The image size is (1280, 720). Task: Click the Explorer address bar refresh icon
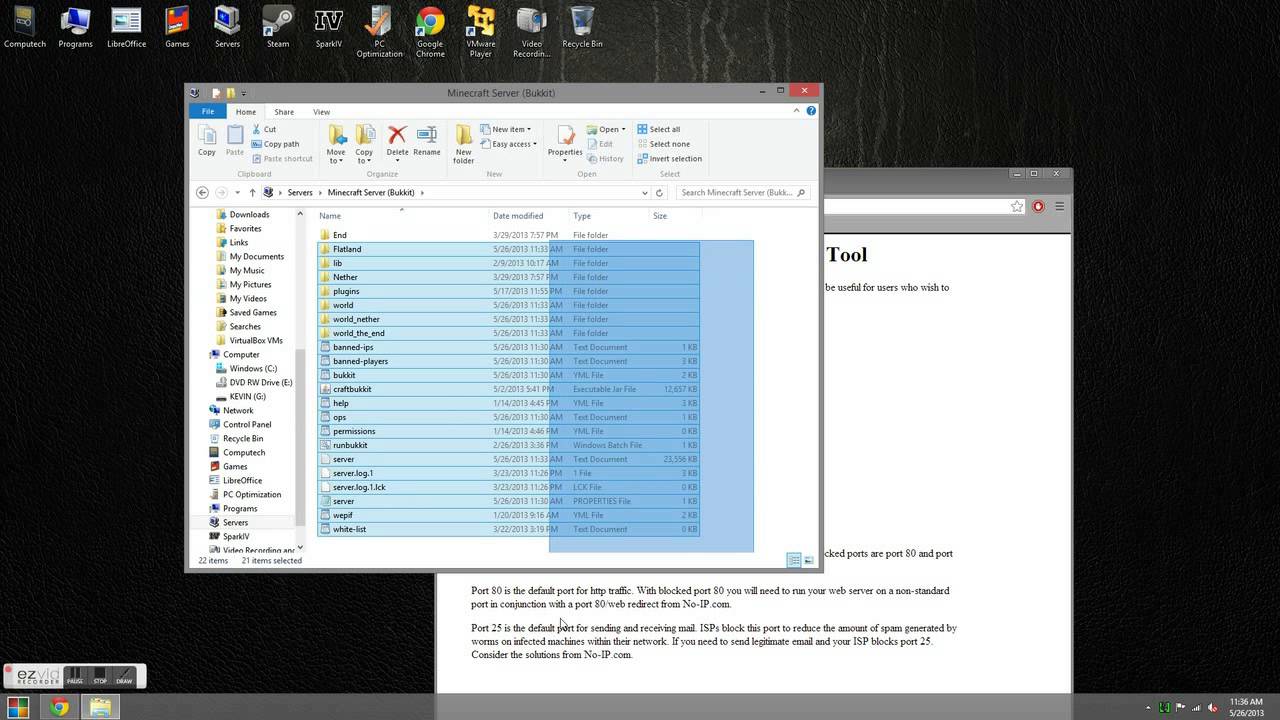point(659,192)
